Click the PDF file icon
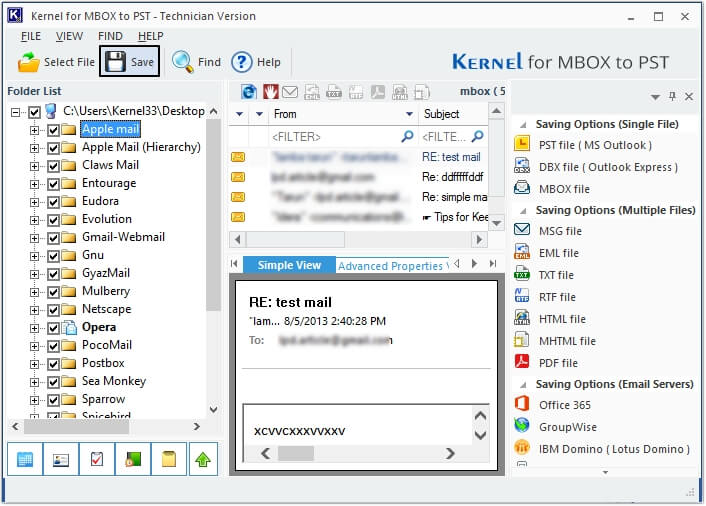706x506 pixels. (x=522, y=361)
